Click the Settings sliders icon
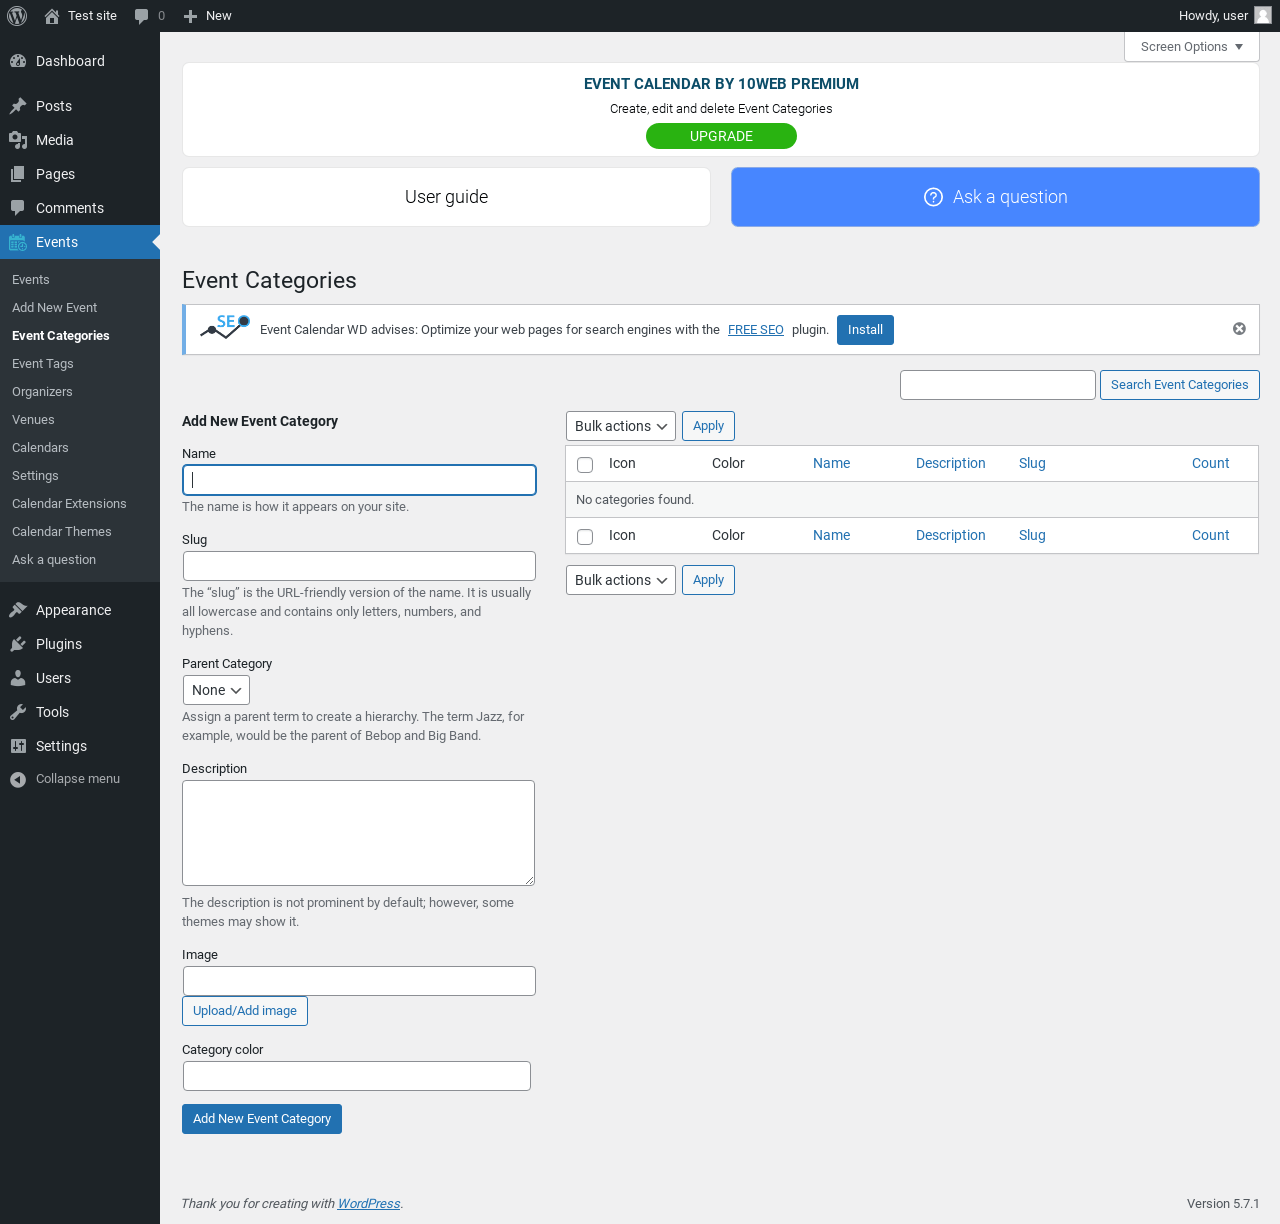The width and height of the screenshot is (1280, 1224). pyautogui.click(x=18, y=746)
